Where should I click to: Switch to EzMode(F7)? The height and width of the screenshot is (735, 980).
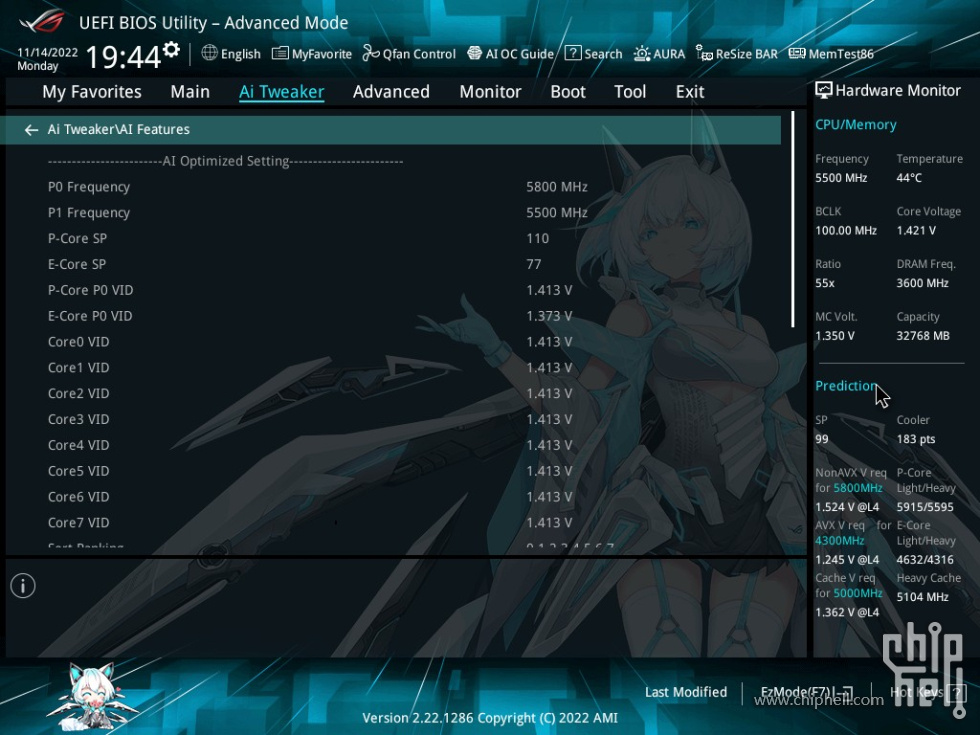pos(806,692)
